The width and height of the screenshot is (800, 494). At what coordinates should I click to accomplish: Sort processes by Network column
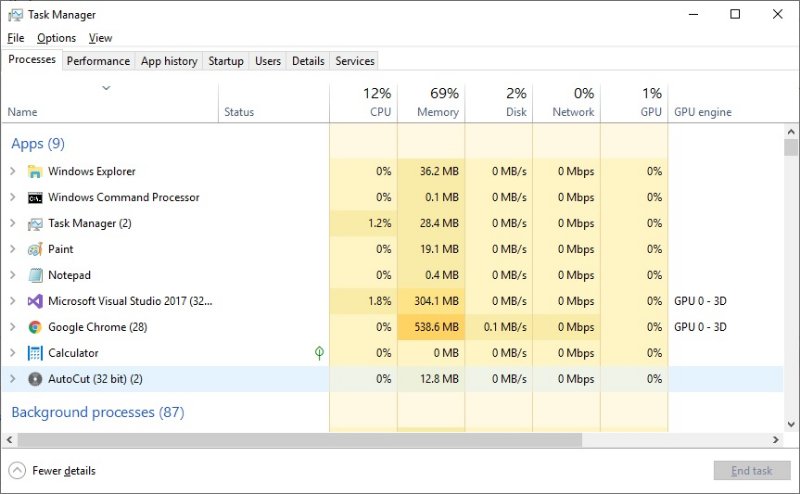coord(567,103)
